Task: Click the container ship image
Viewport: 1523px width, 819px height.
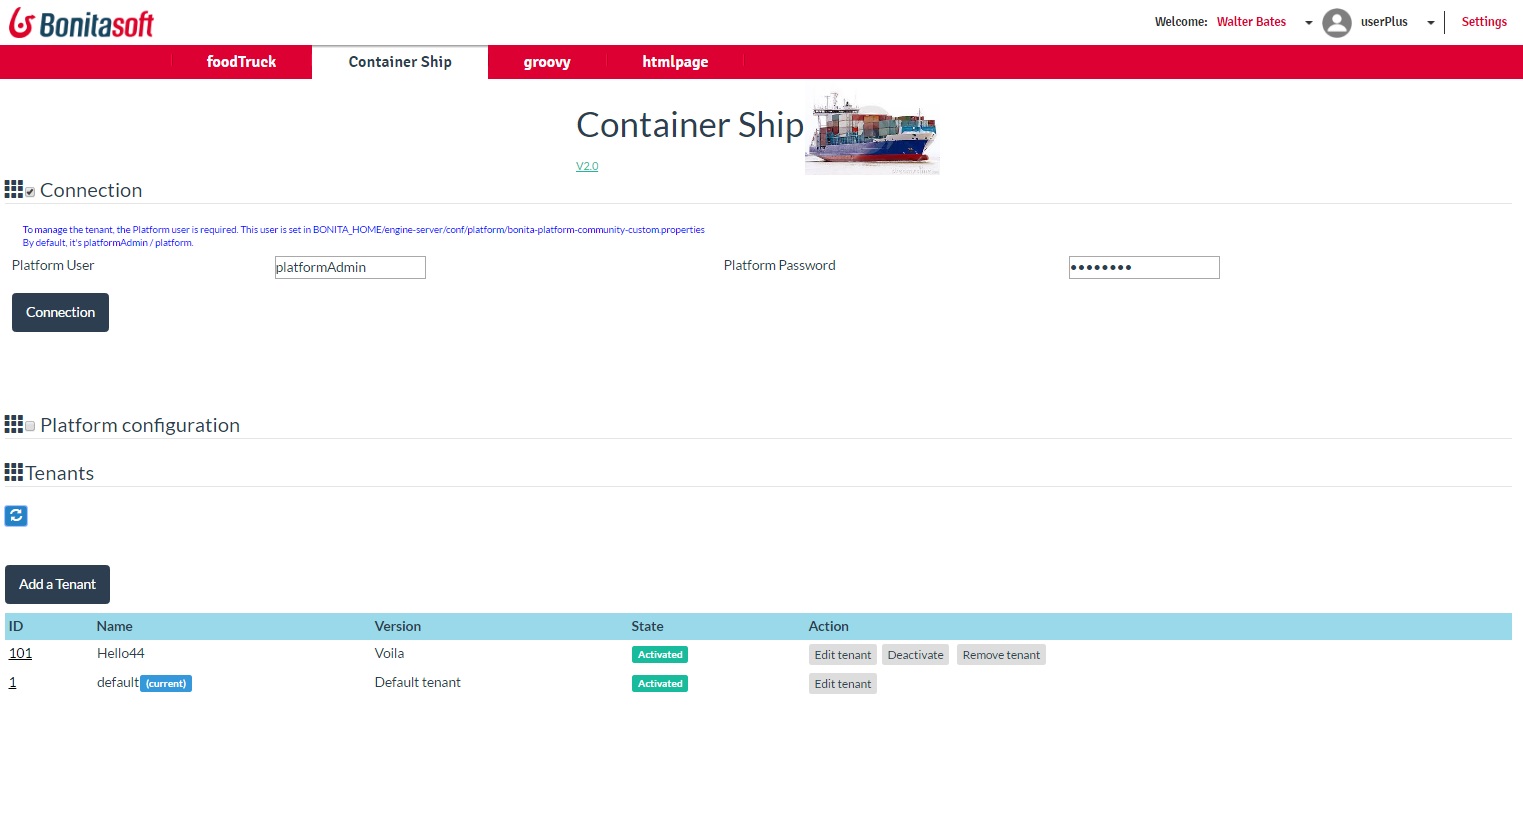Action: pos(872,134)
